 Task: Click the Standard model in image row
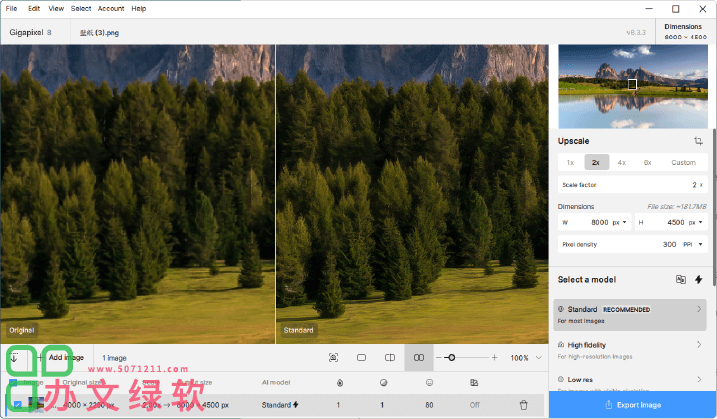click(x=280, y=405)
